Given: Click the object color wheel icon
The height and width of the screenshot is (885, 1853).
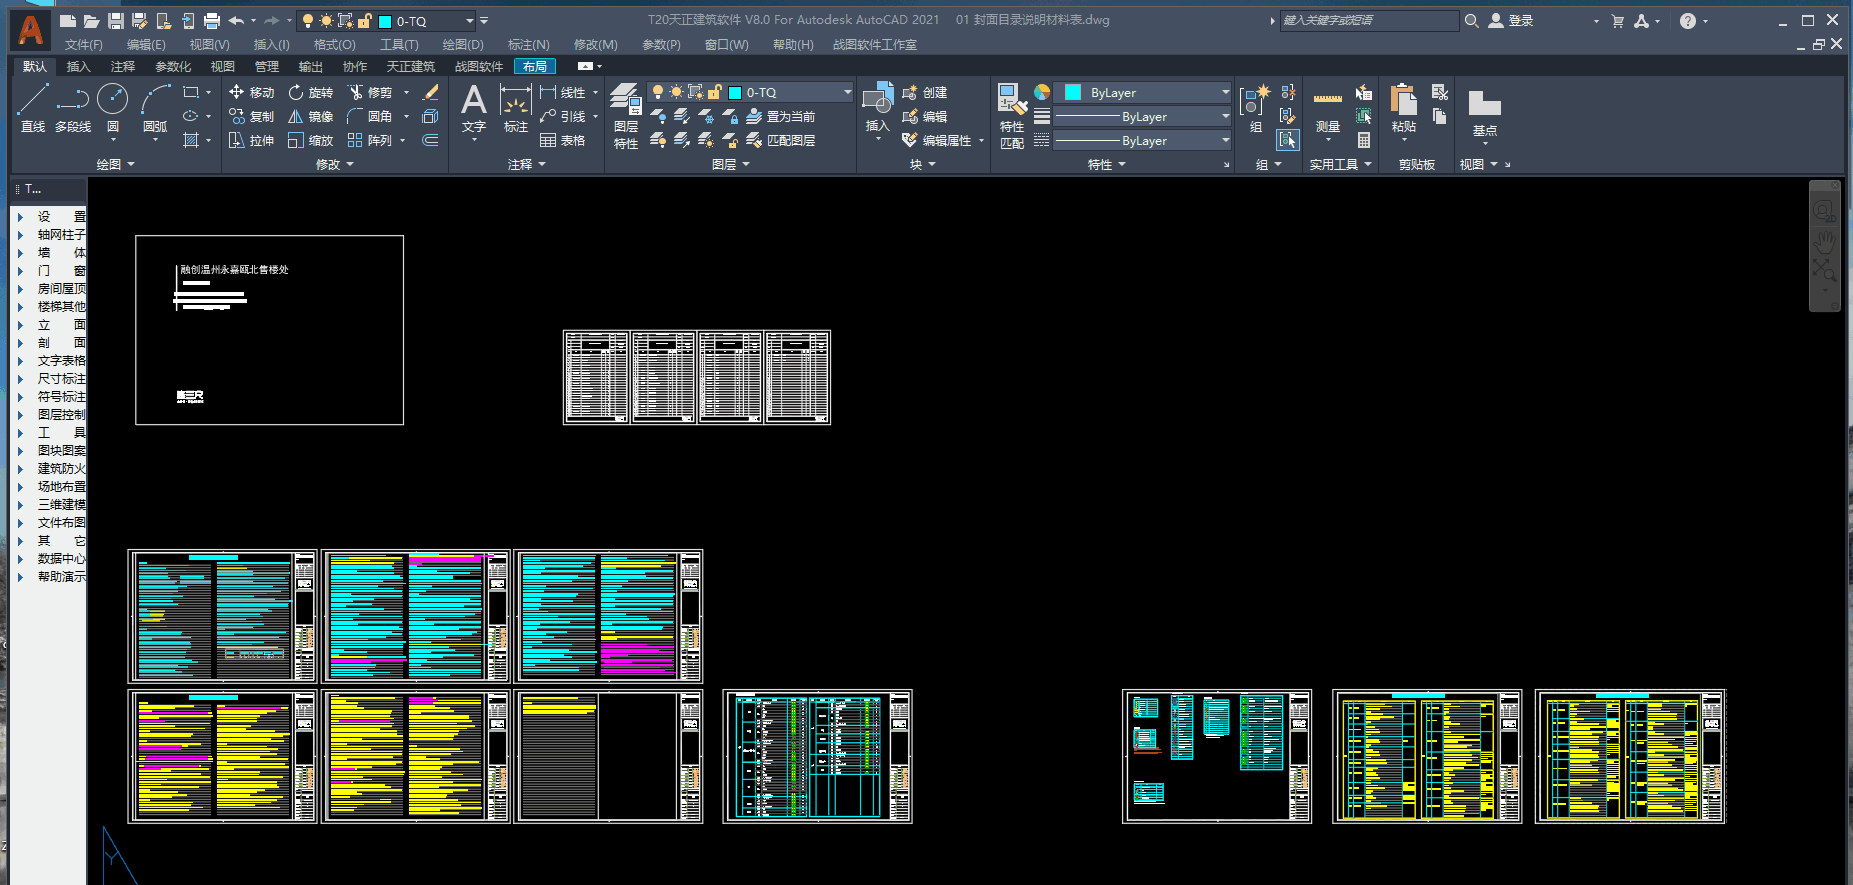Looking at the screenshot, I should tap(1042, 92).
